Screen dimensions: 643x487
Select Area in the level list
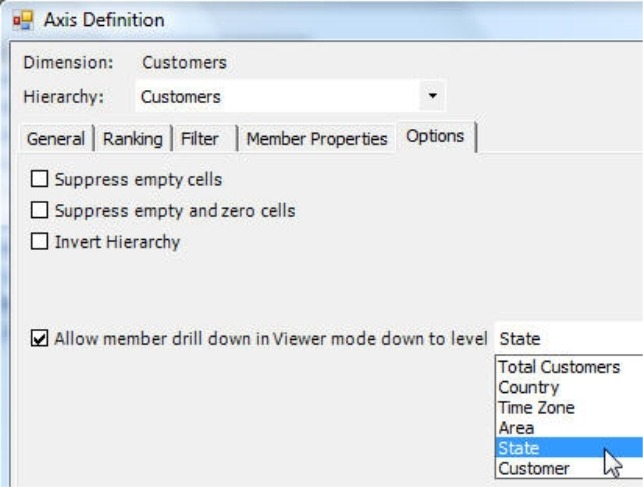(516, 428)
